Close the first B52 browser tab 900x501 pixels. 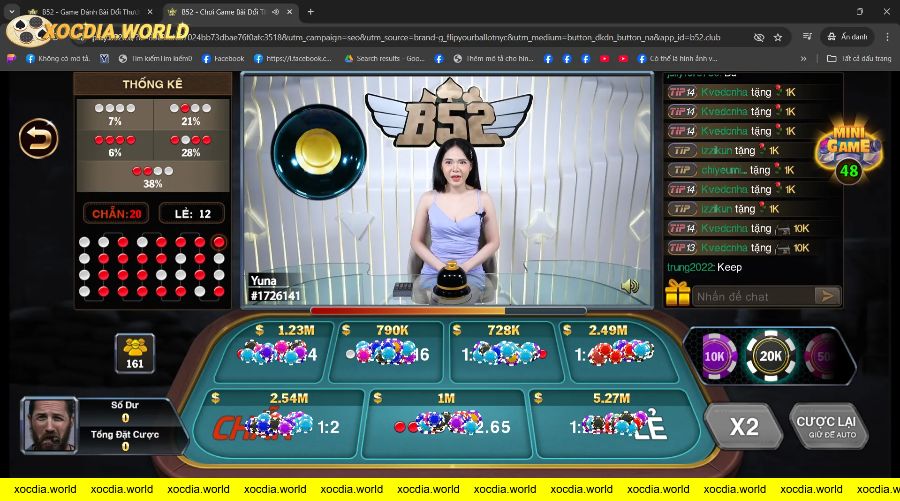150,11
